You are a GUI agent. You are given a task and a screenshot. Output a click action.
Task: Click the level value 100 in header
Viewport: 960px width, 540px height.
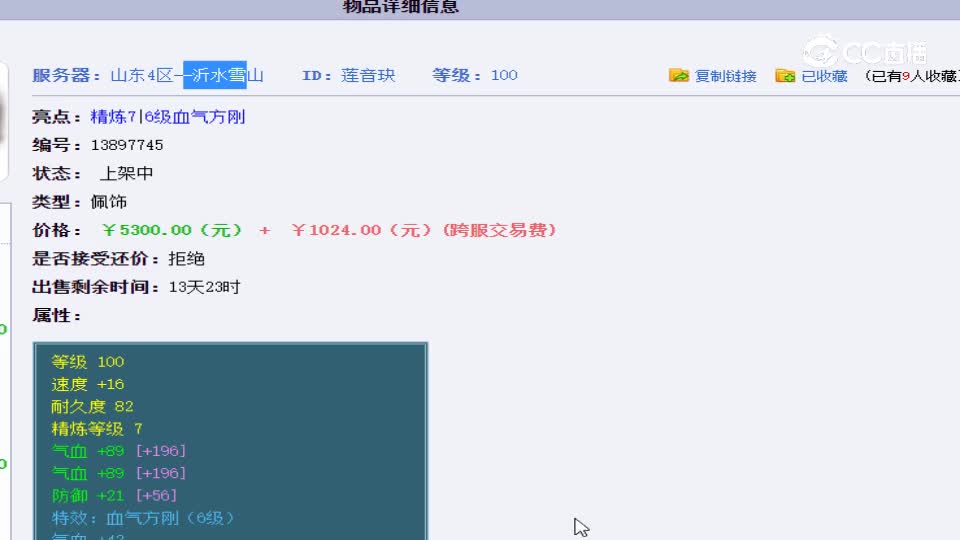point(504,75)
